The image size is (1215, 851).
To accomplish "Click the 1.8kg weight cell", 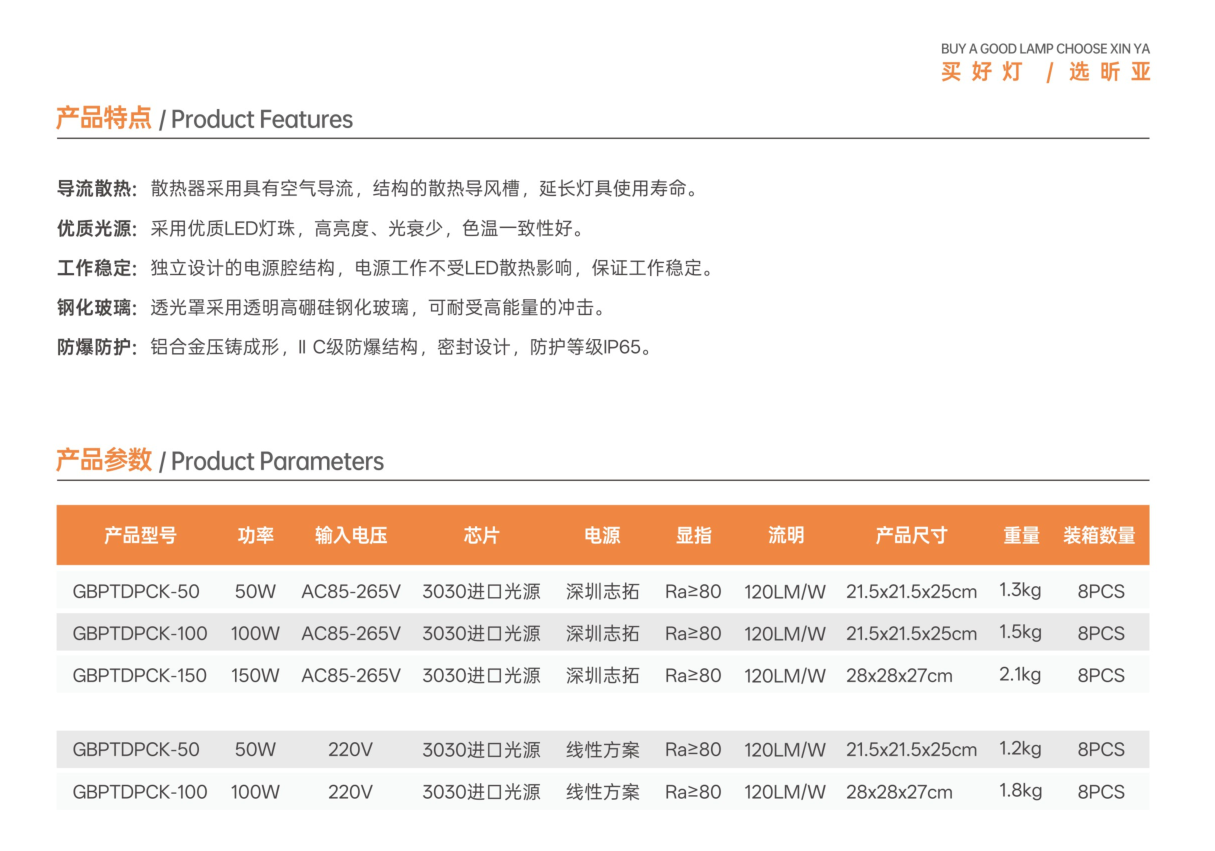I will (x=1020, y=791).
